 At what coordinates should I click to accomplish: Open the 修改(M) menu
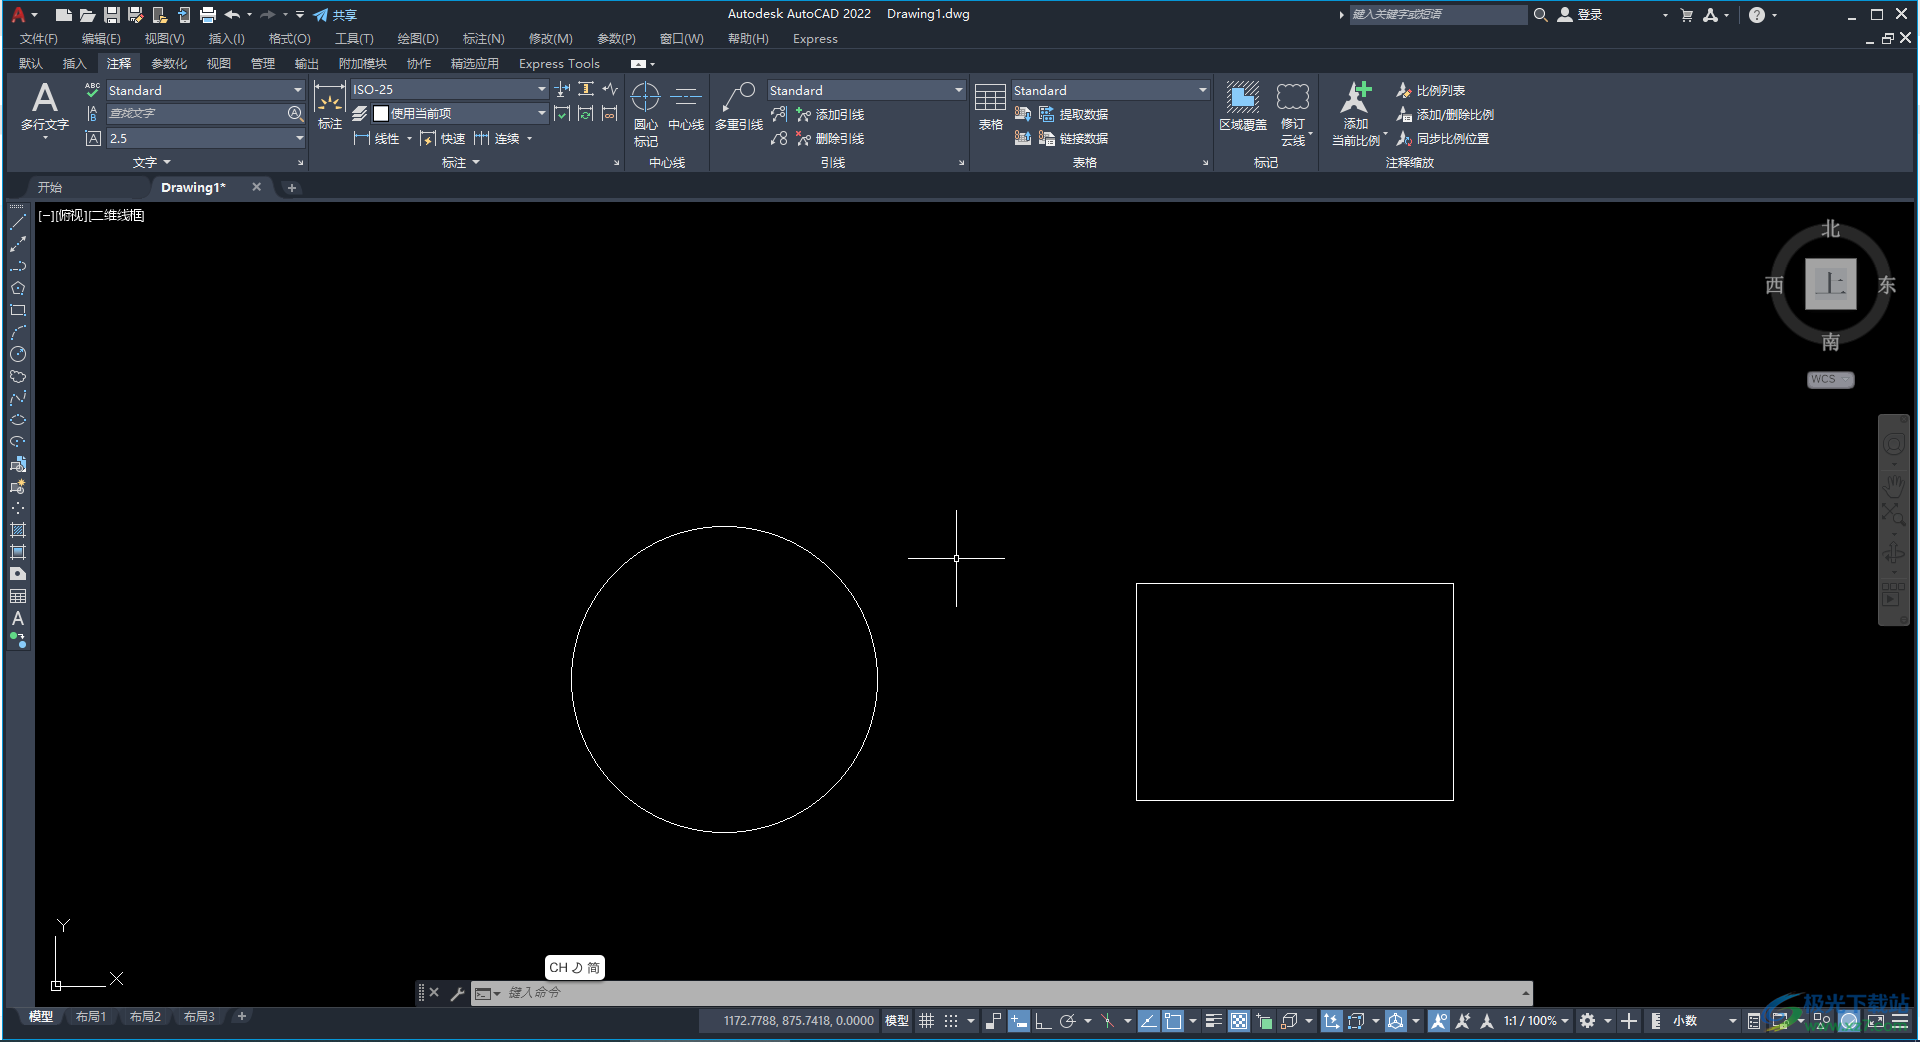(x=550, y=39)
